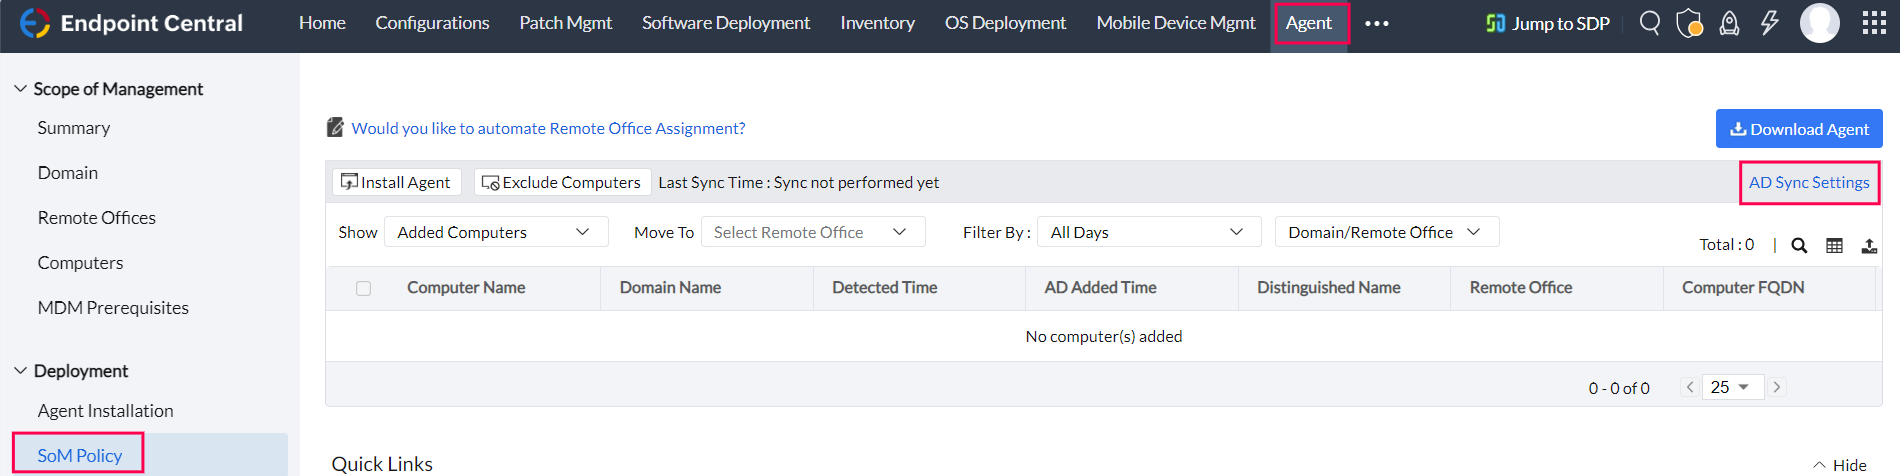1900x476 pixels.
Task: Open the user profile avatar
Action: (x=1819, y=23)
